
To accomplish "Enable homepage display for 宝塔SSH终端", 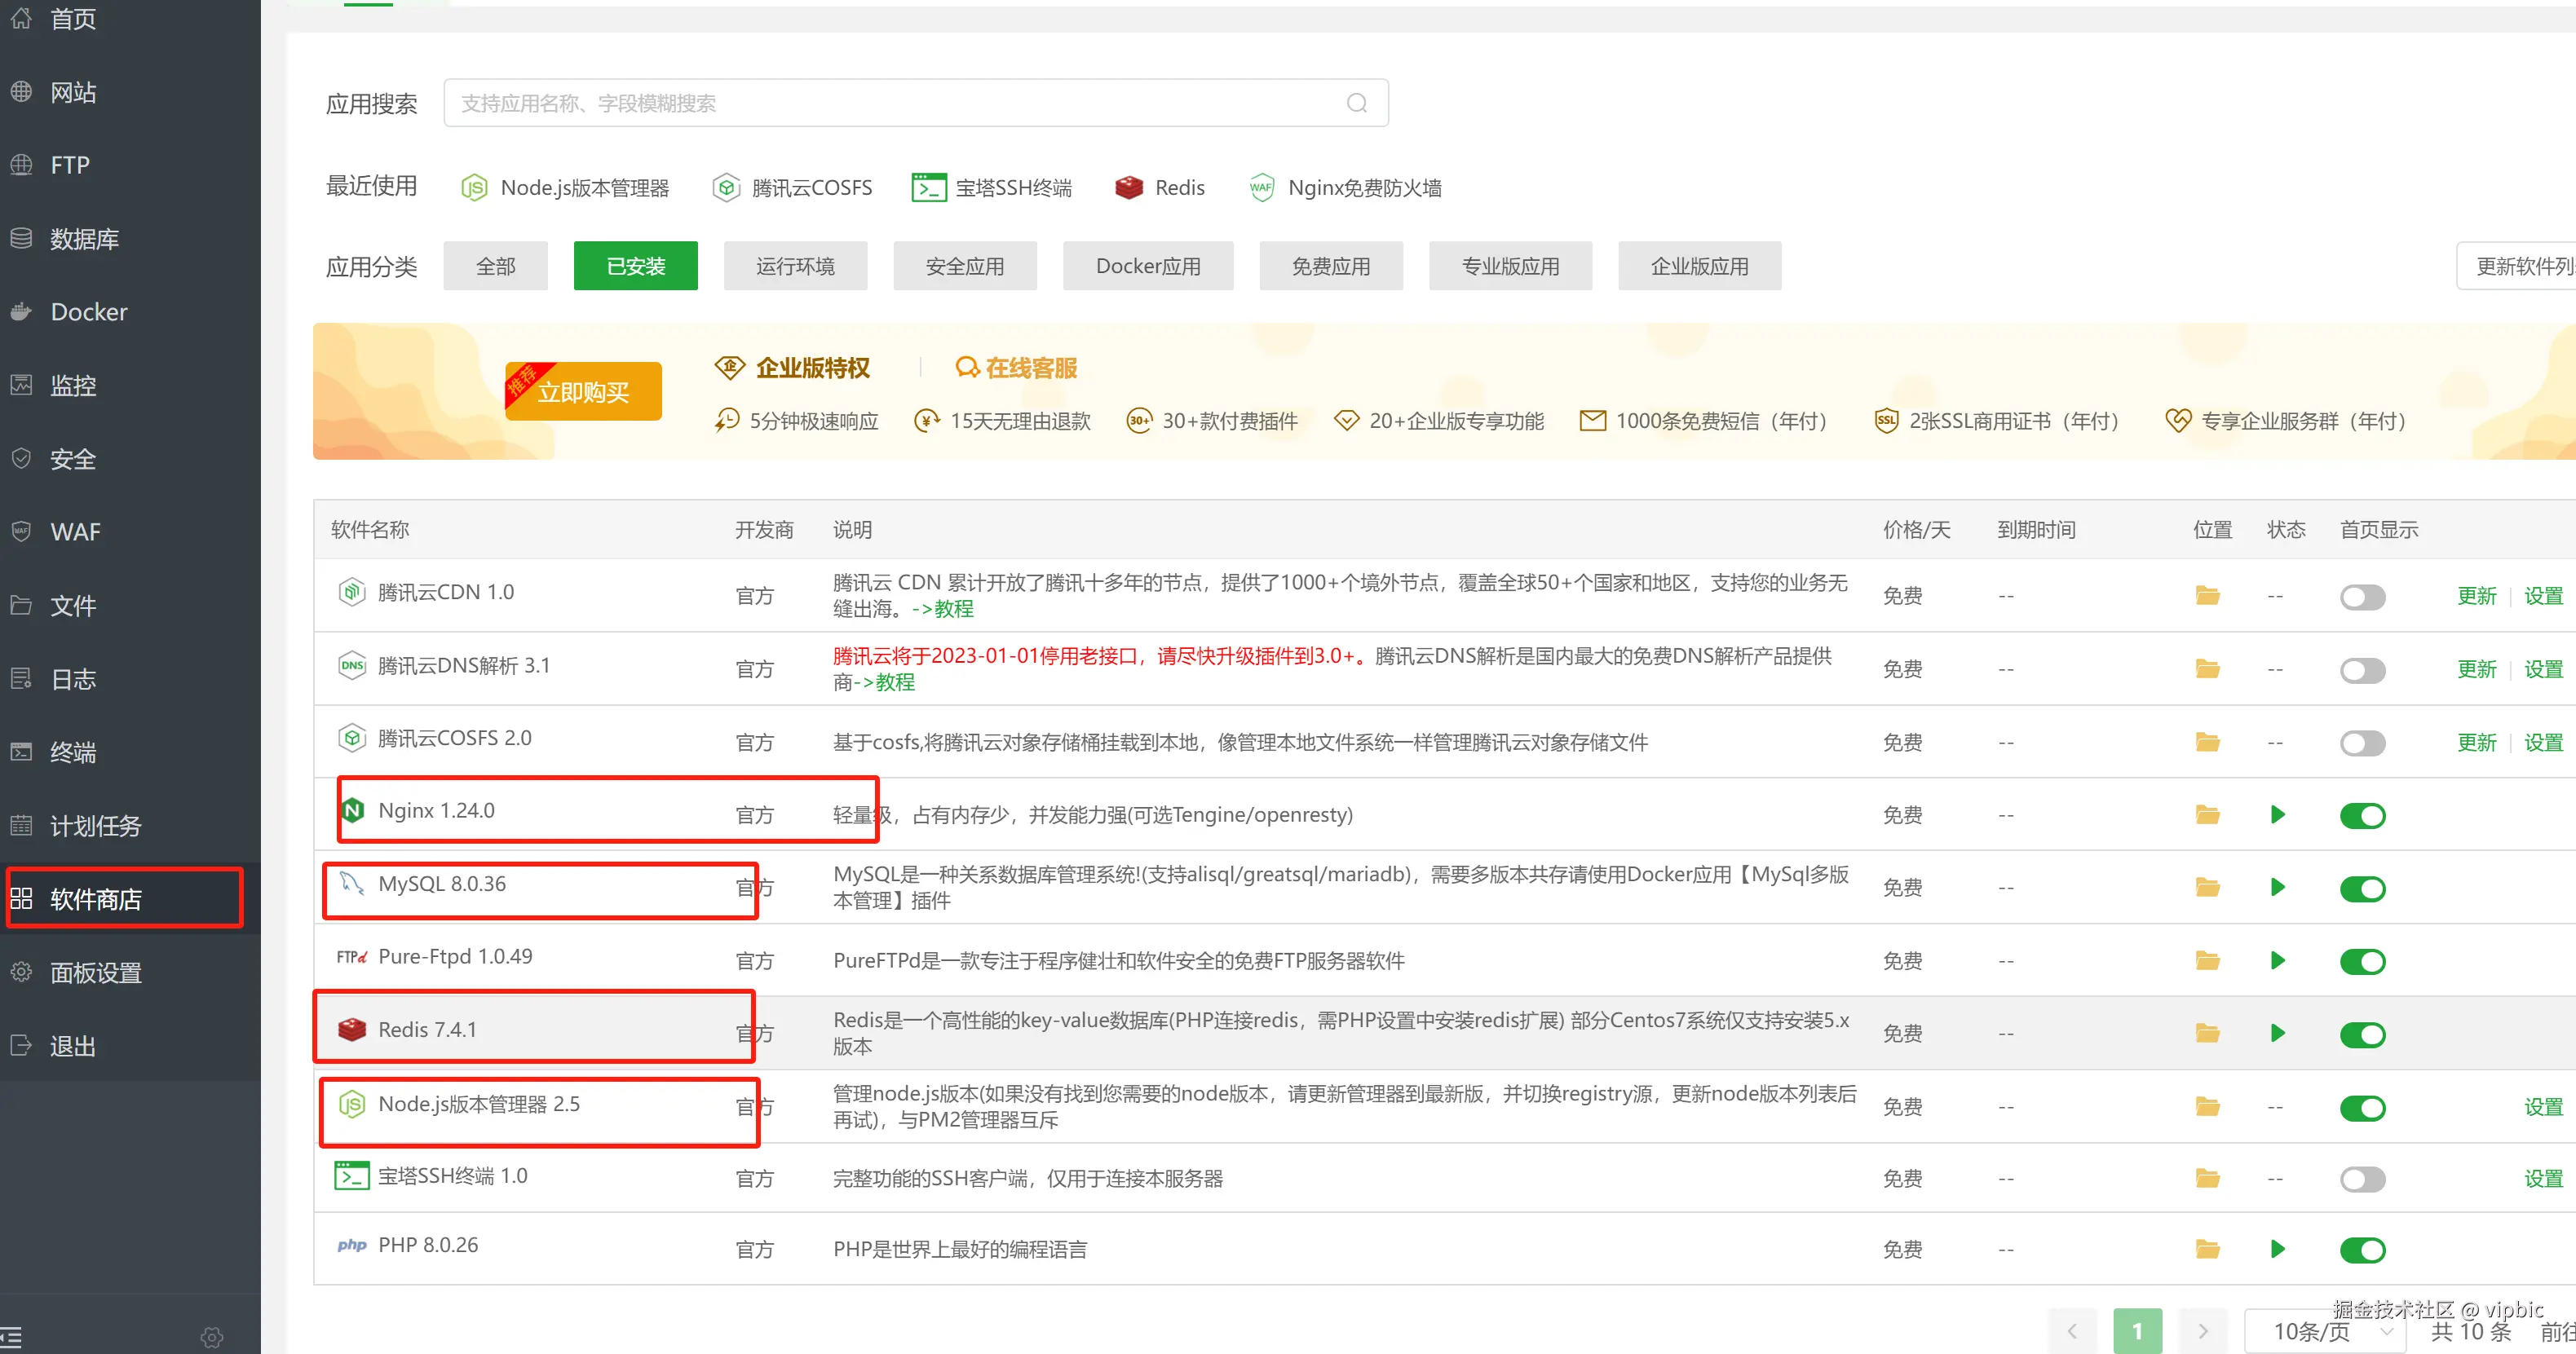I will (2363, 1180).
